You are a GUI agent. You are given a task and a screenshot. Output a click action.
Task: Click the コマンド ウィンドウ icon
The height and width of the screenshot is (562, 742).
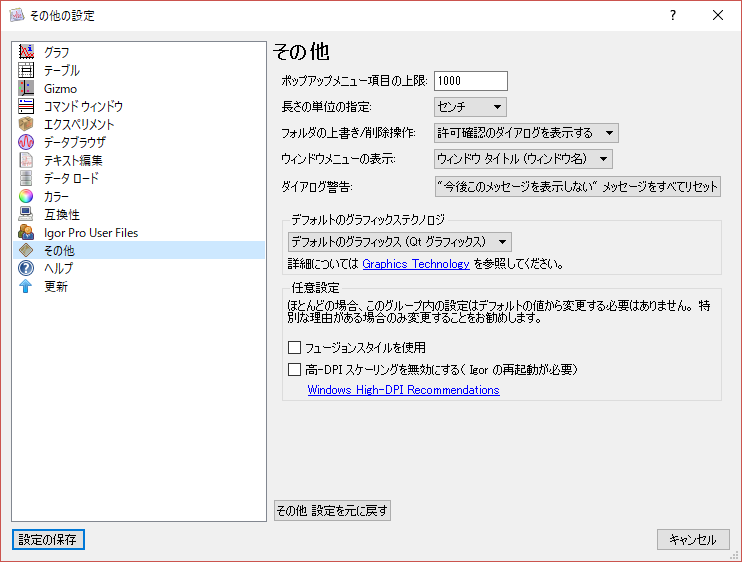point(26,106)
